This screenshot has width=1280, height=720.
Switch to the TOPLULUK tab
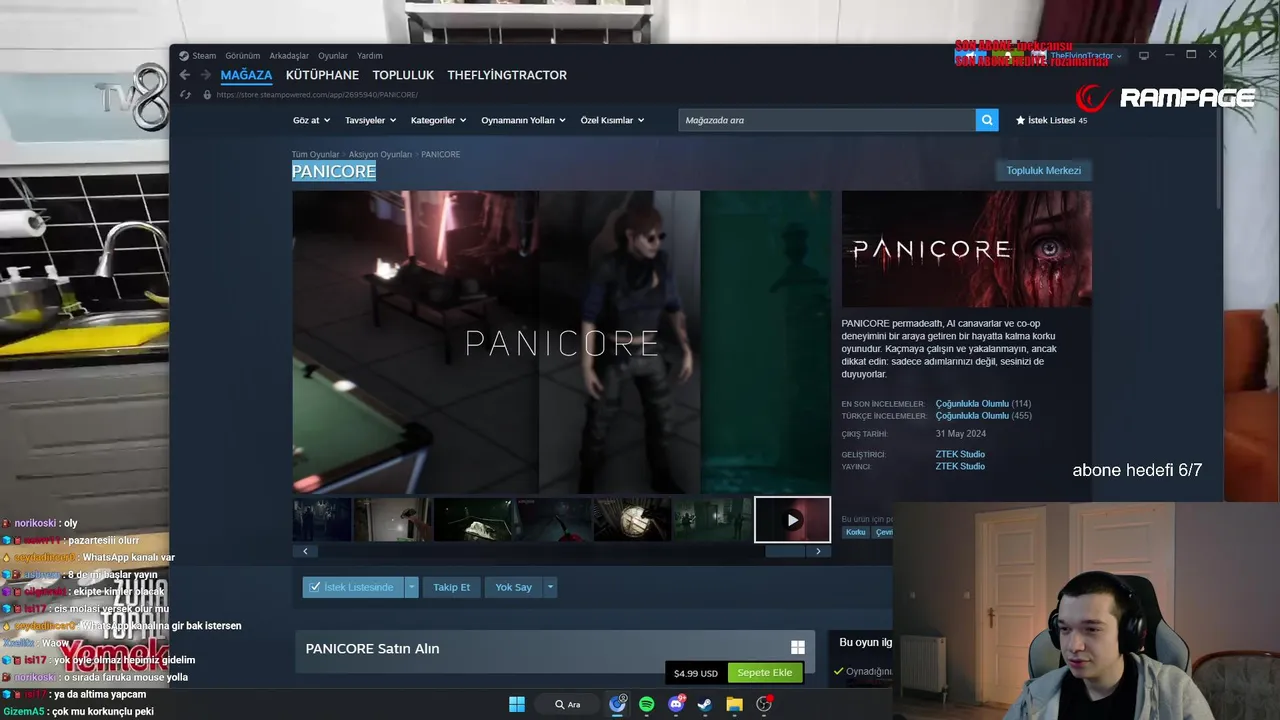403,75
